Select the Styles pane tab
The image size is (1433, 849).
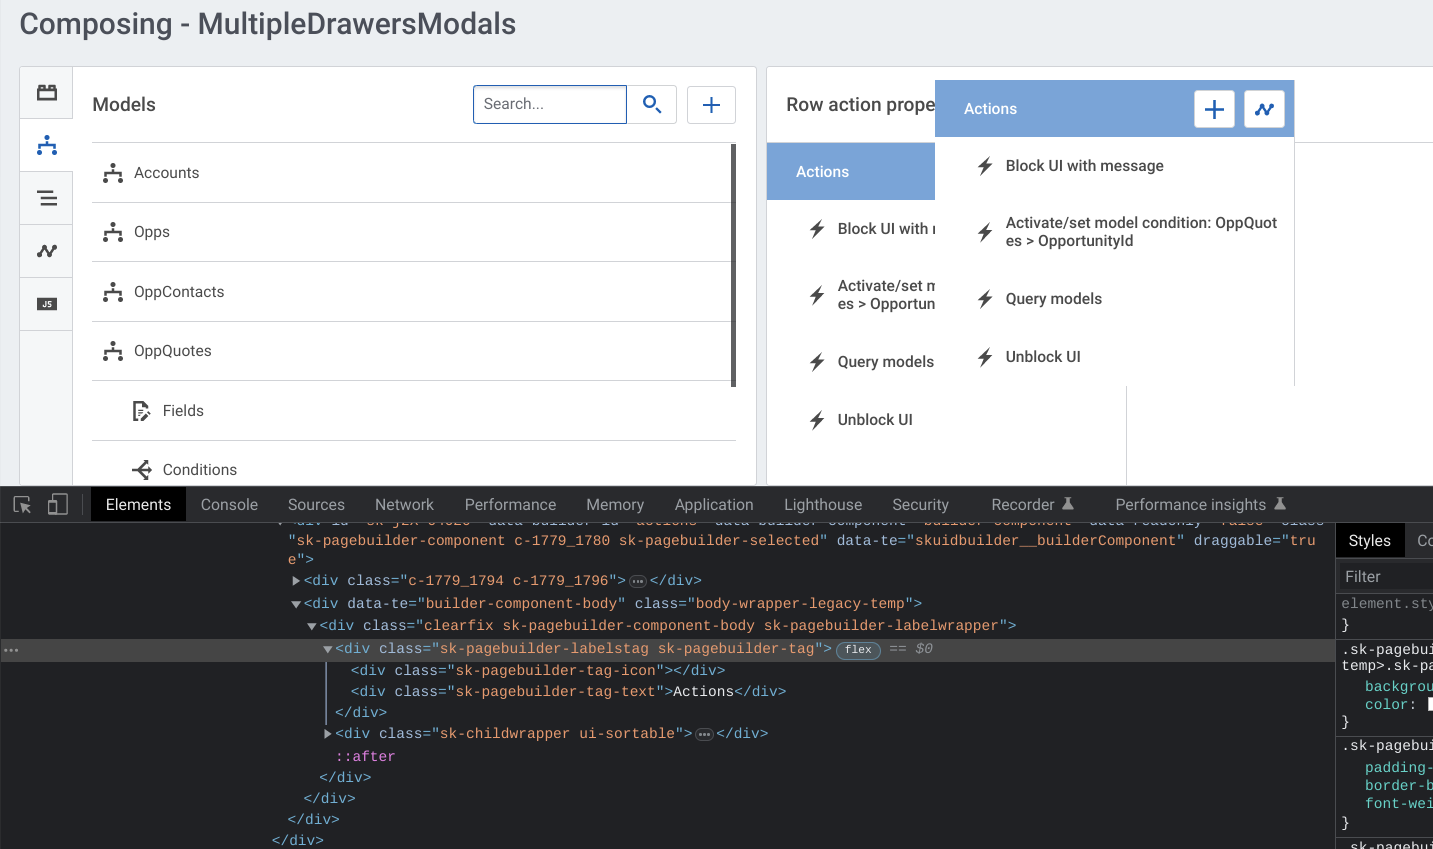click(x=1369, y=541)
